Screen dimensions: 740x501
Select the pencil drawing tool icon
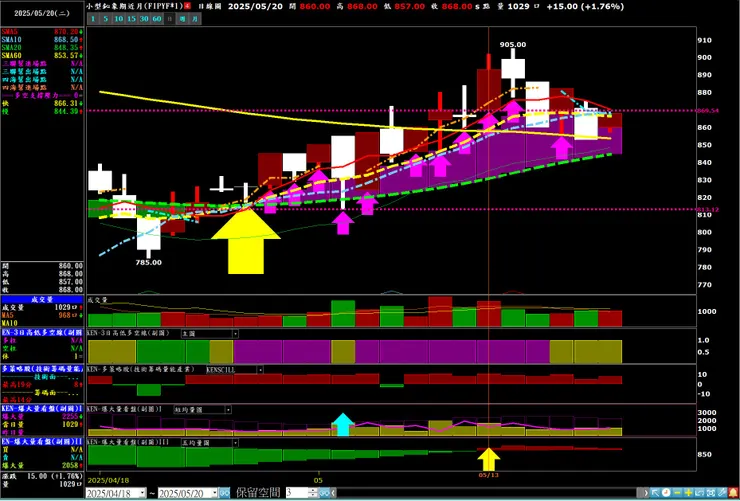[x=722, y=493]
